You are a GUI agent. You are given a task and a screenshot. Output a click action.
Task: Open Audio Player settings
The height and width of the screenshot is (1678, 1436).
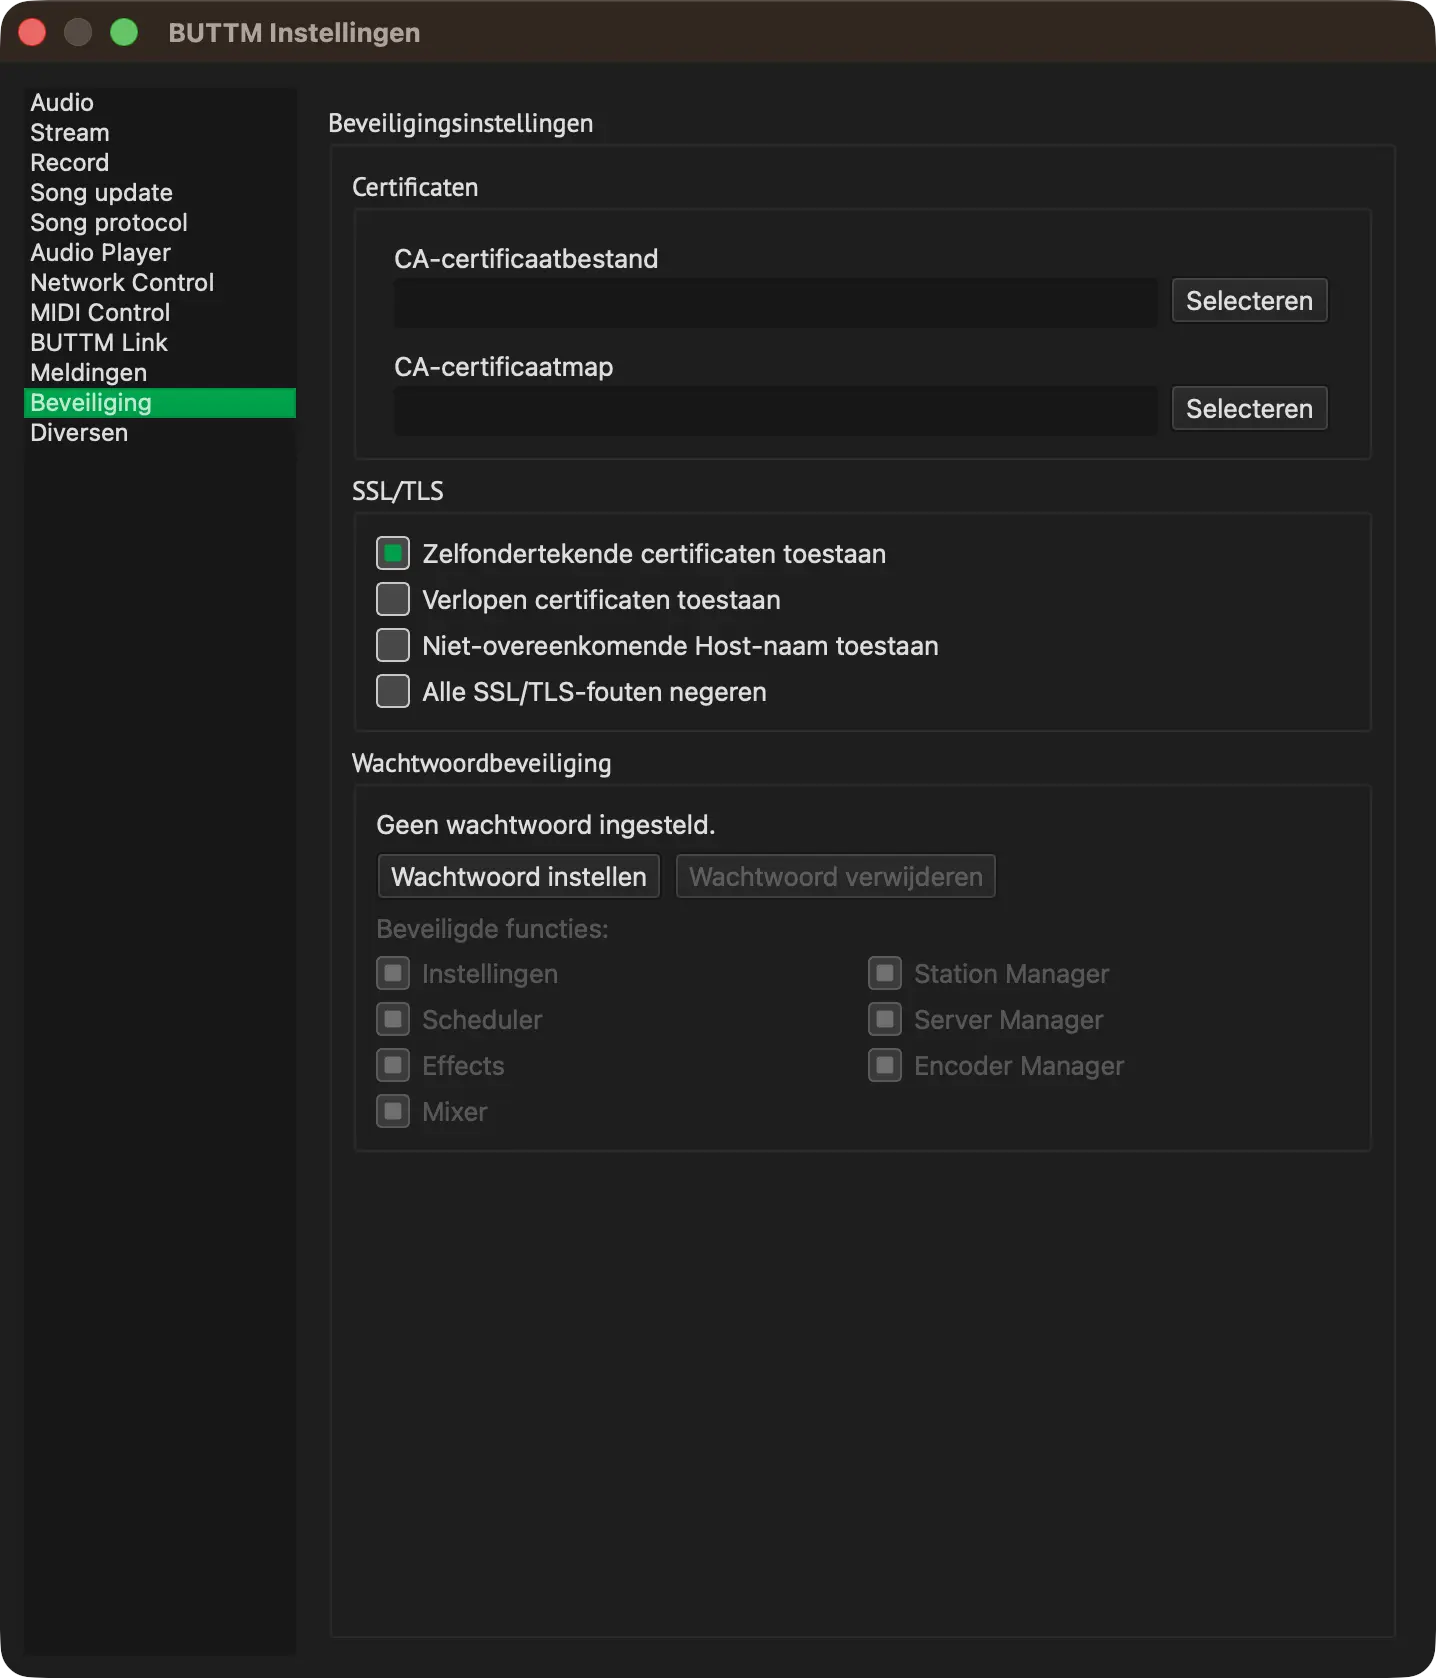point(159,253)
